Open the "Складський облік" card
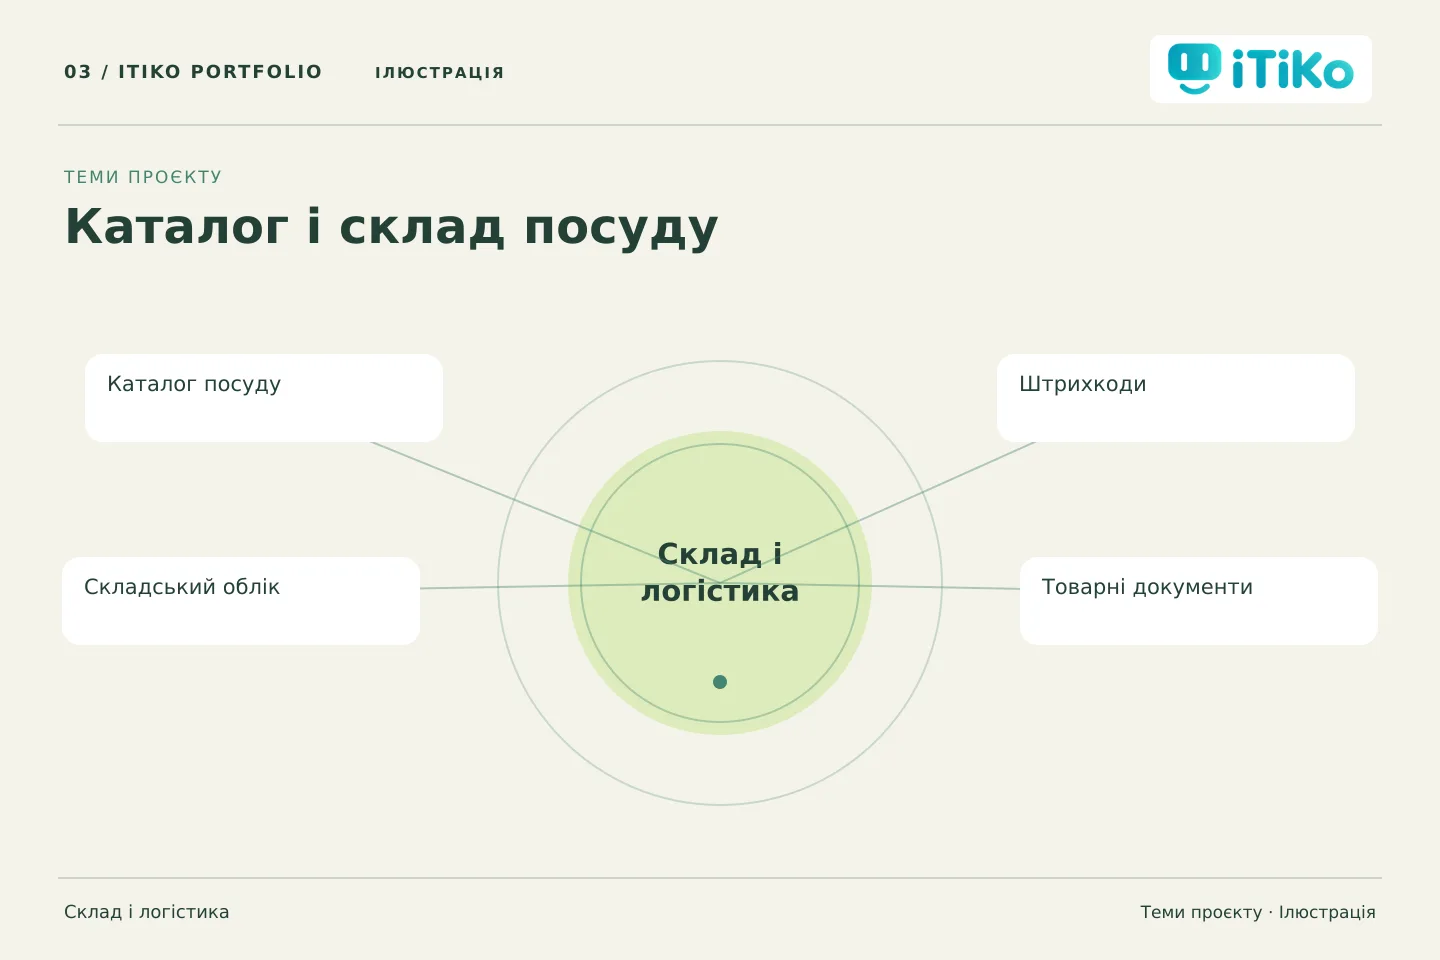Screen dimensions: 1440x960 tap(241, 601)
